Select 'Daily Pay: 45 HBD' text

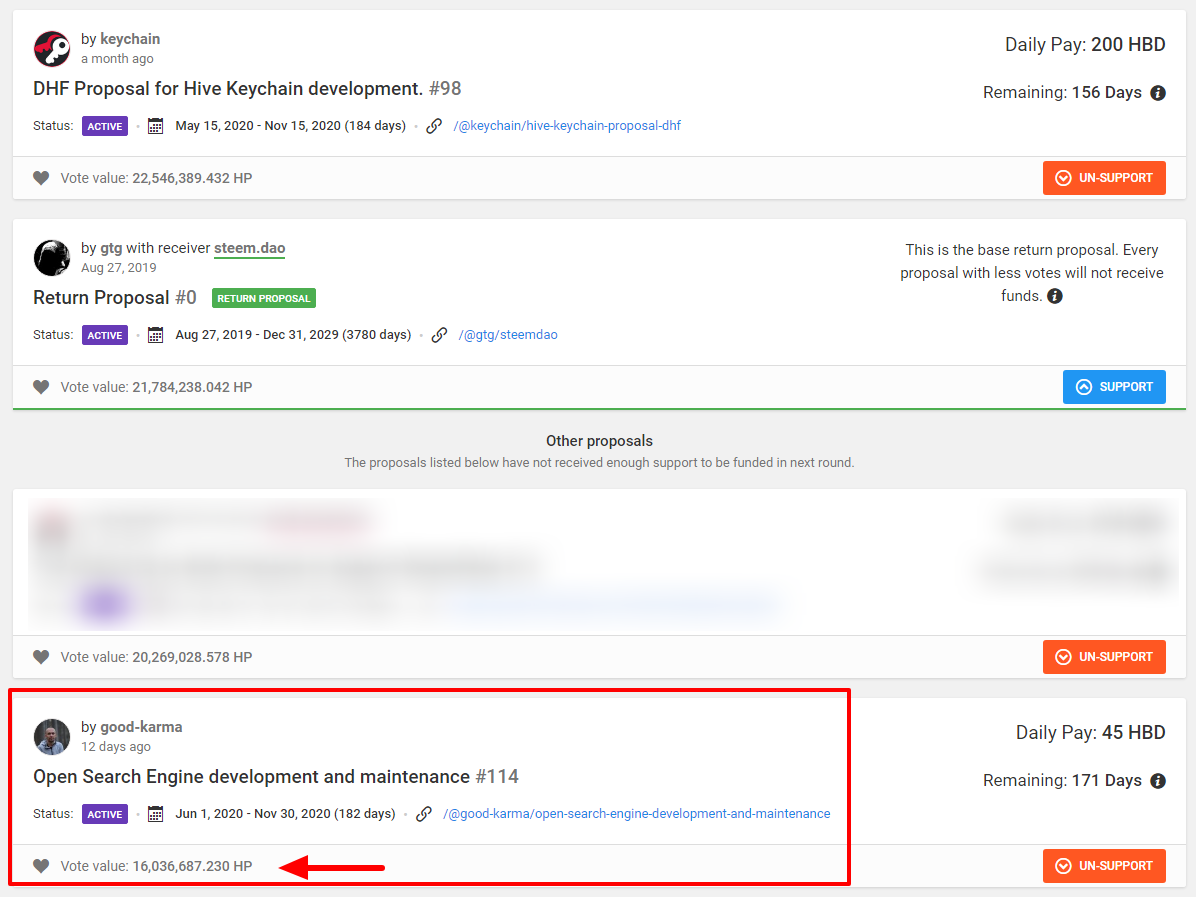[x=1090, y=732]
